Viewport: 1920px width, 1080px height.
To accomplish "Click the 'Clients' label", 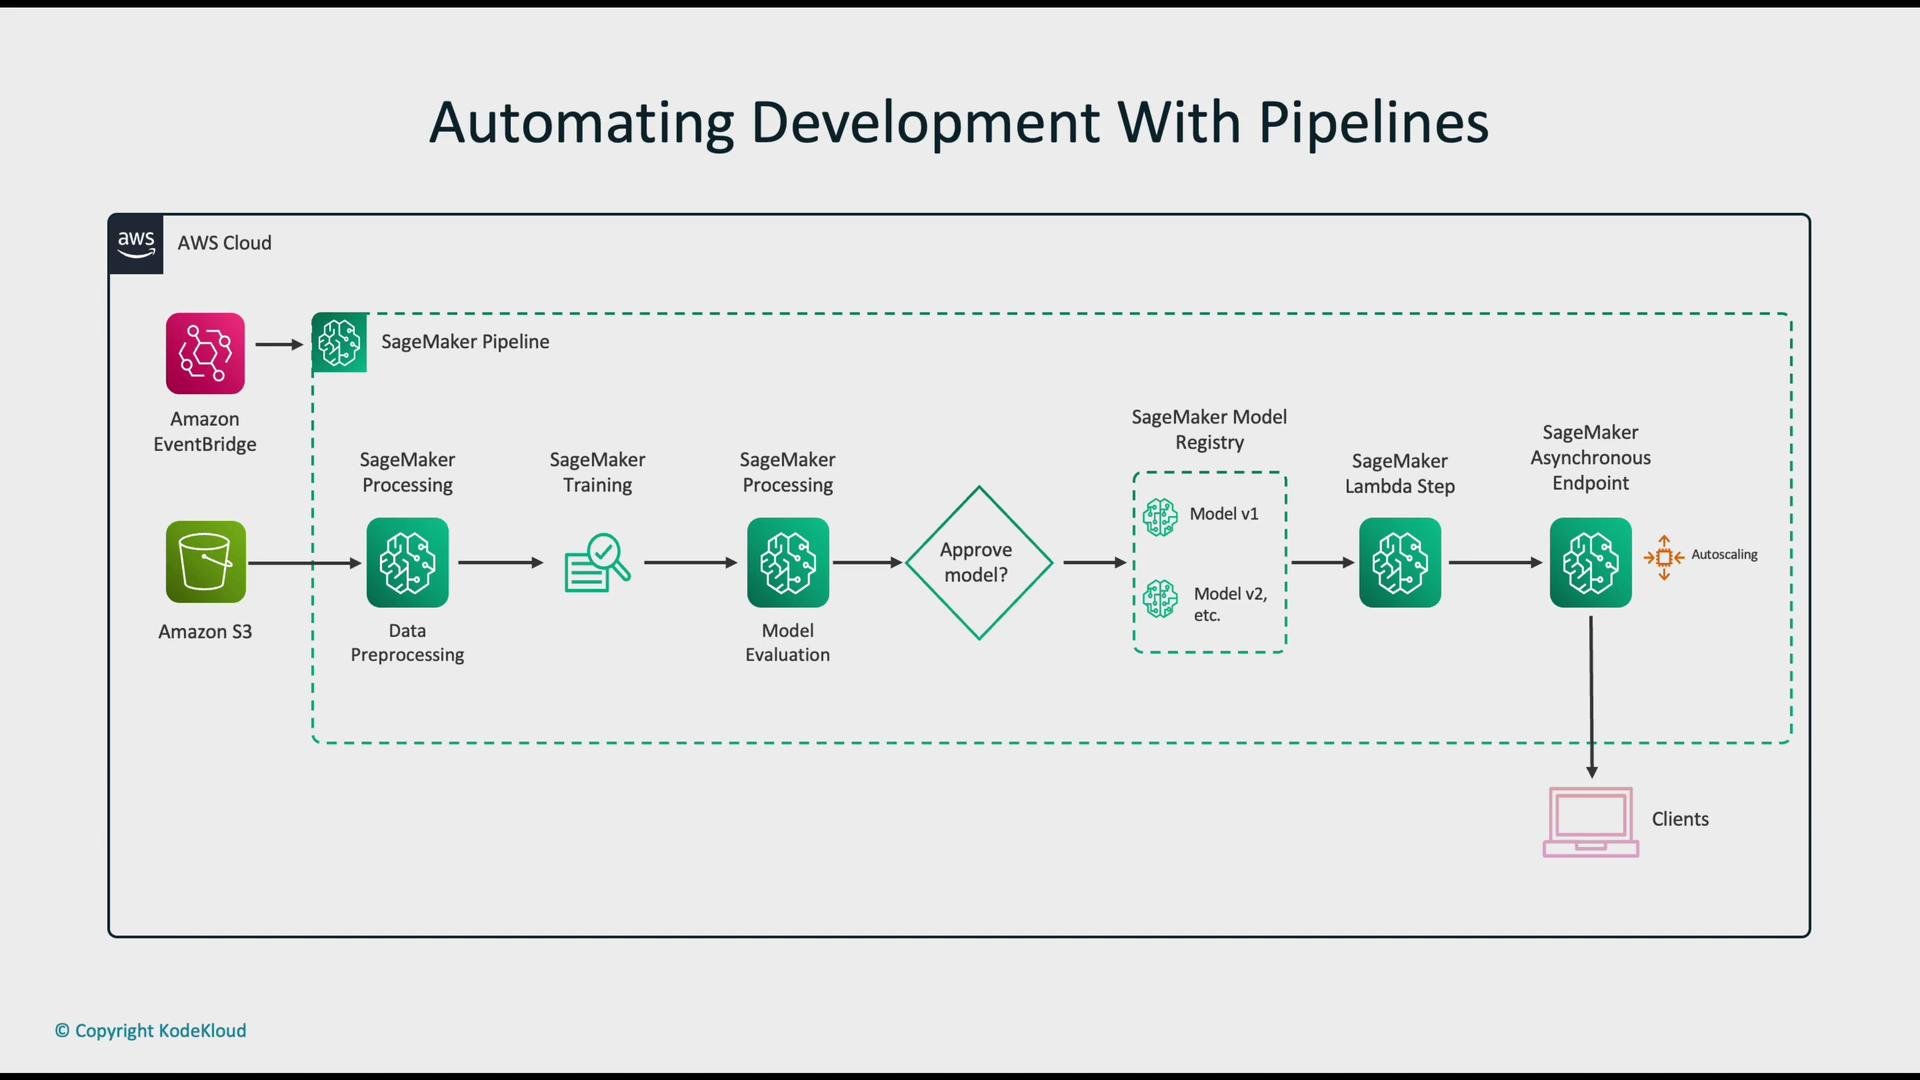I will pyautogui.click(x=1680, y=819).
